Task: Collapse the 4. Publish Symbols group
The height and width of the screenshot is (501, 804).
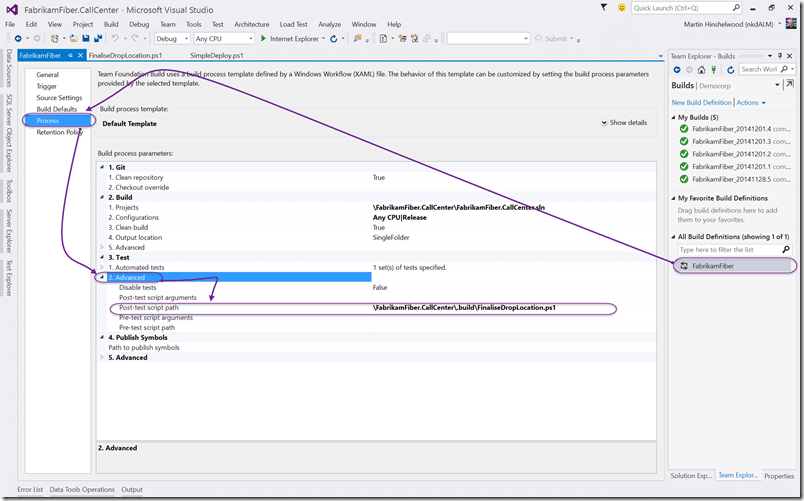Action: coord(102,337)
